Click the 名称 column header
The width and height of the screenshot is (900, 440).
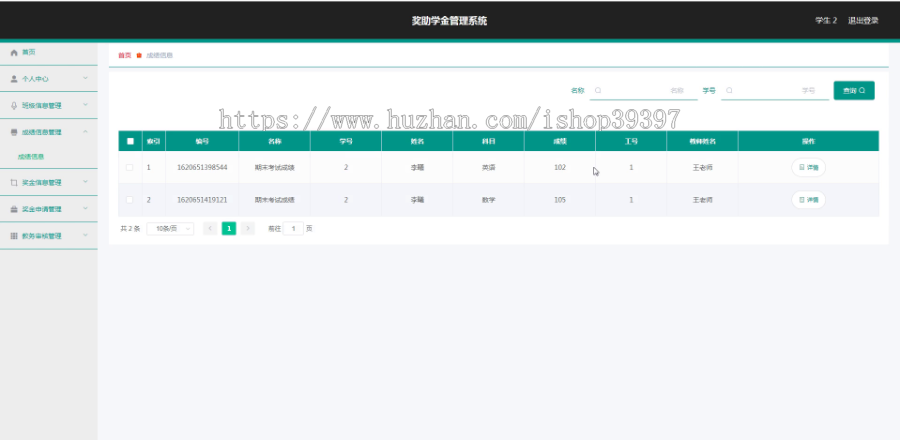(x=274, y=141)
